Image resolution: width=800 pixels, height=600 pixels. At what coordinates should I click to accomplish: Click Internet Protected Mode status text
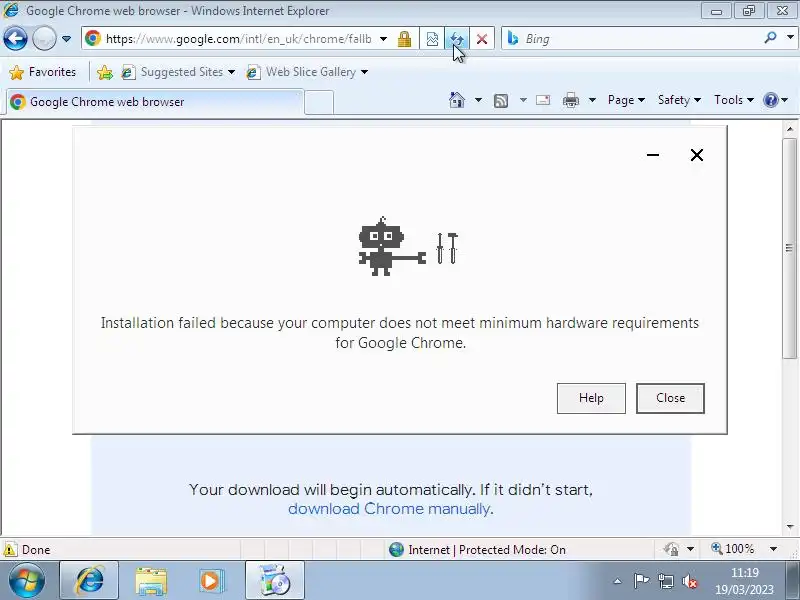click(487, 549)
